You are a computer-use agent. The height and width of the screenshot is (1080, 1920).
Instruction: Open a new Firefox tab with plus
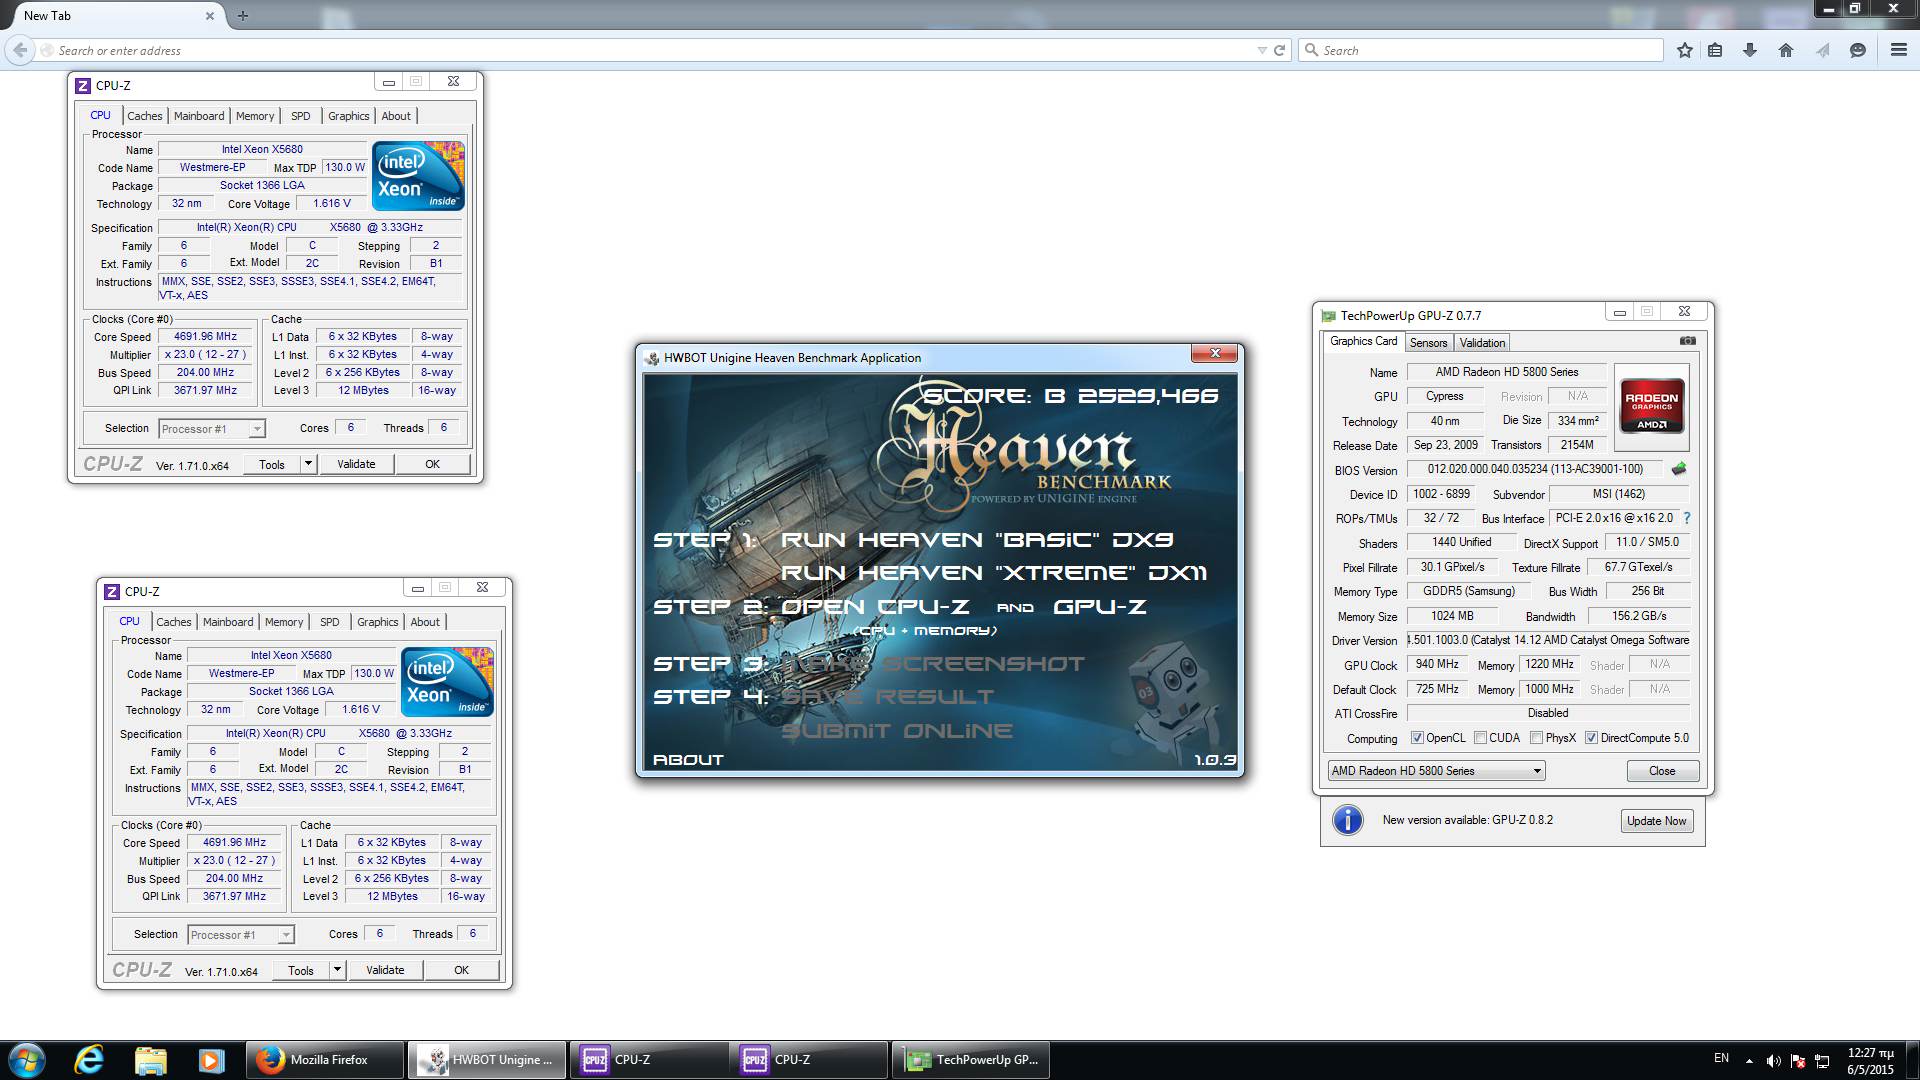242,15
